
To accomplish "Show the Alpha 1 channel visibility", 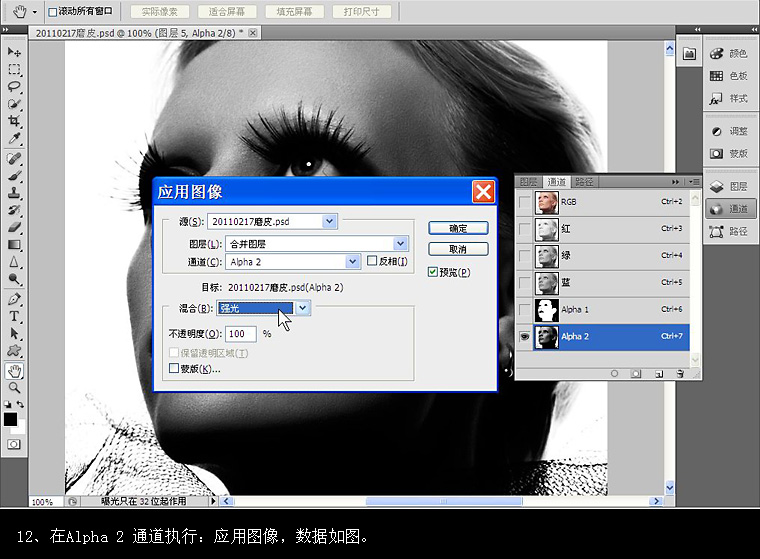I will pyautogui.click(x=524, y=309).
